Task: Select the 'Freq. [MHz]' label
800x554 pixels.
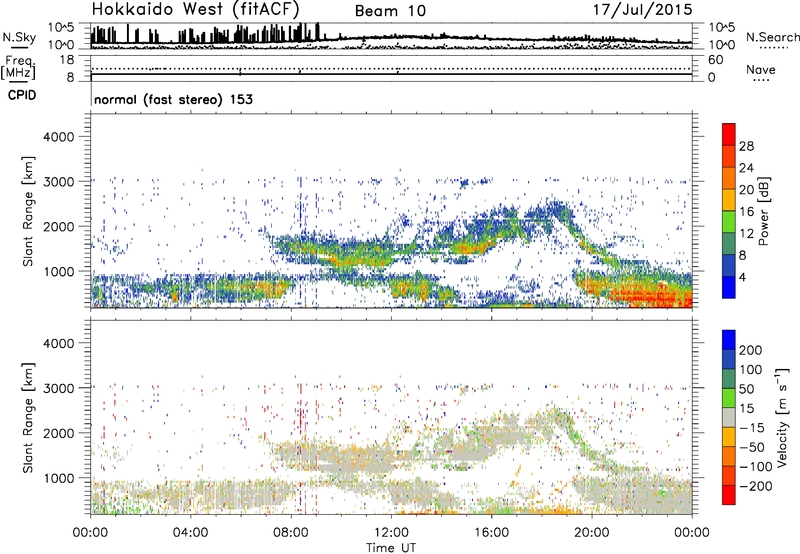Action: click(x=18, y=67)
